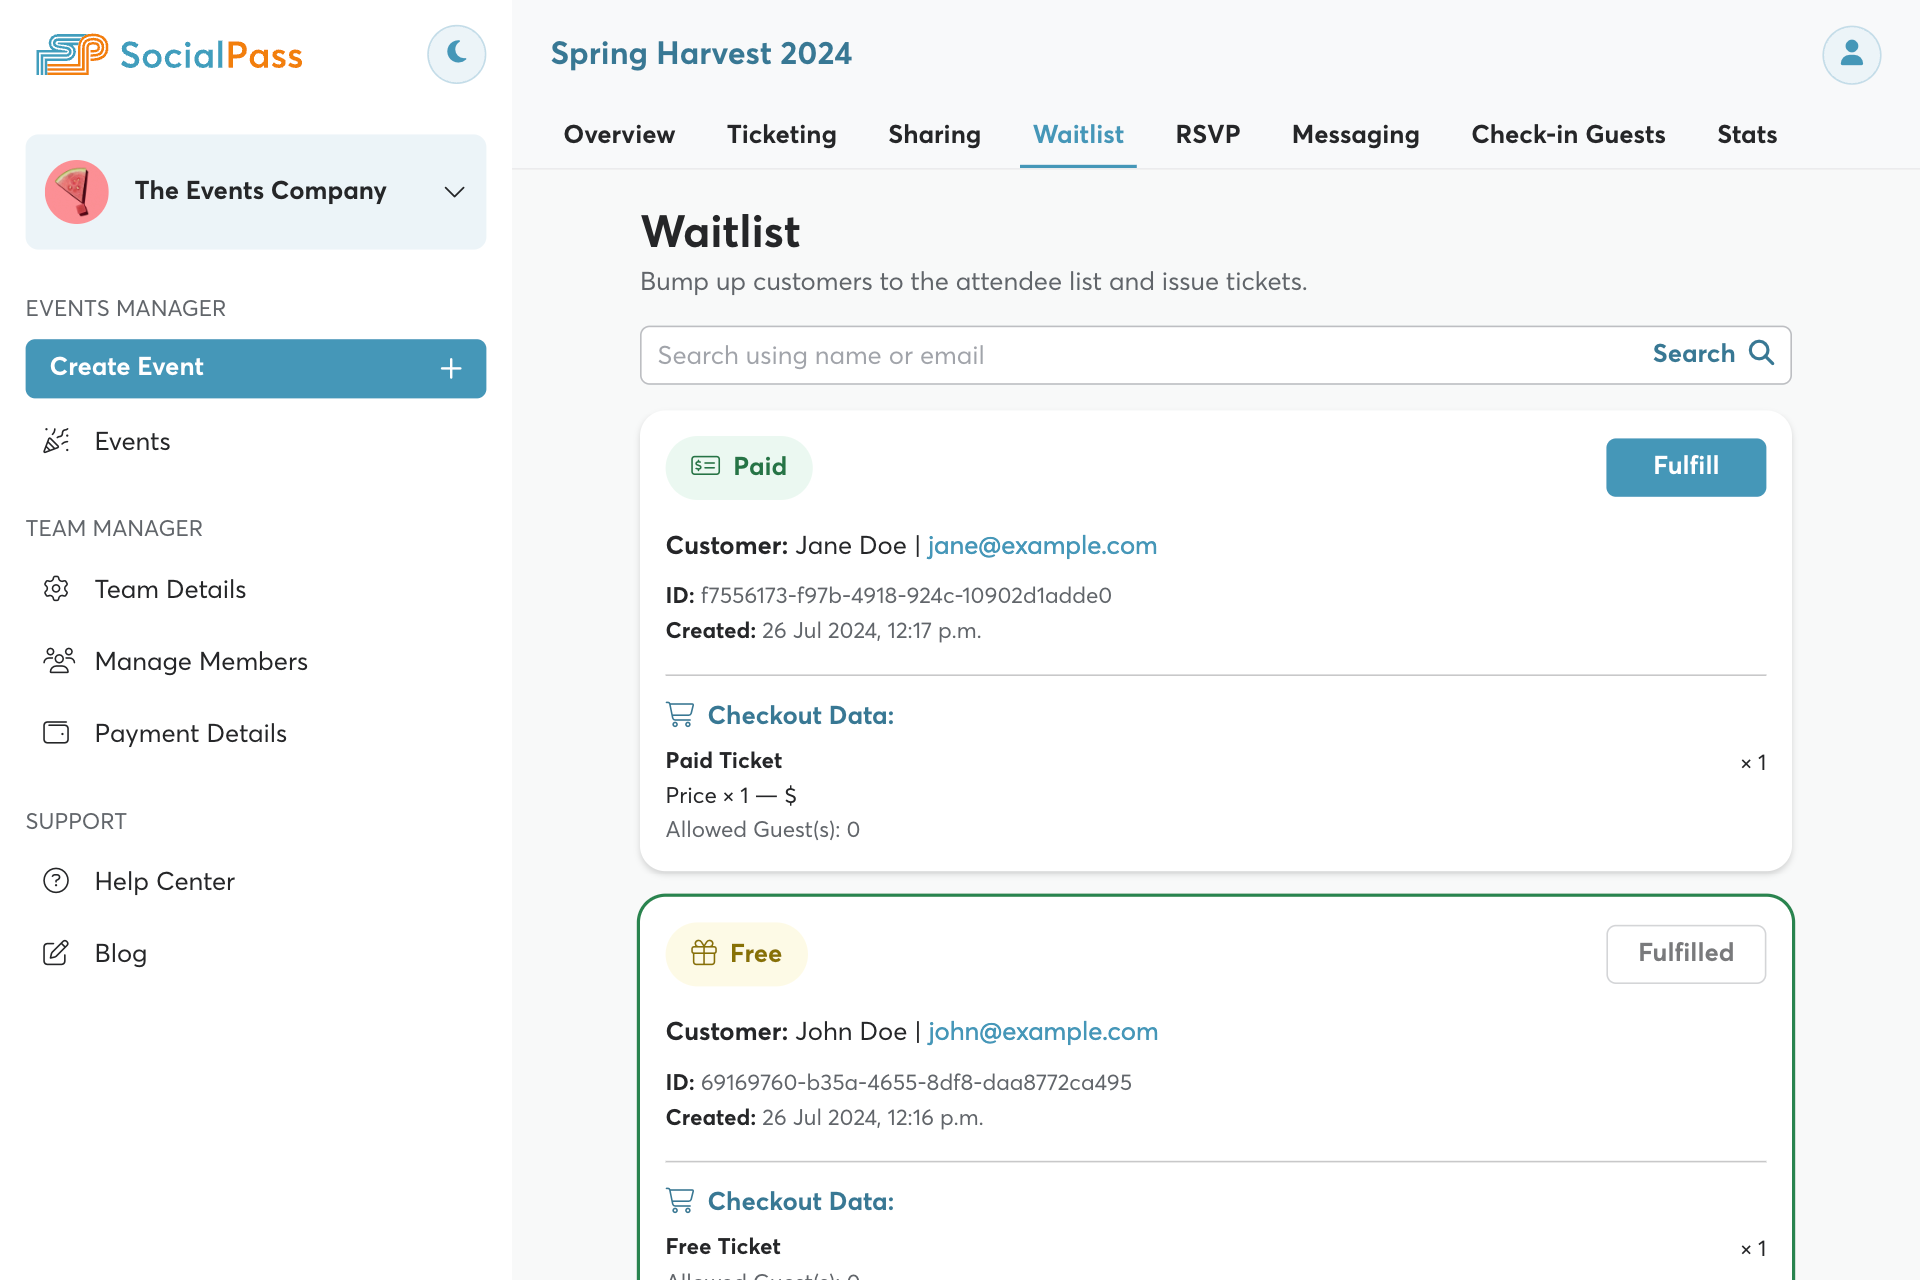This screenshot has width=1920, height=1280.
Task: Click the Create Event plus icon
Action: [x=451, y=367]
